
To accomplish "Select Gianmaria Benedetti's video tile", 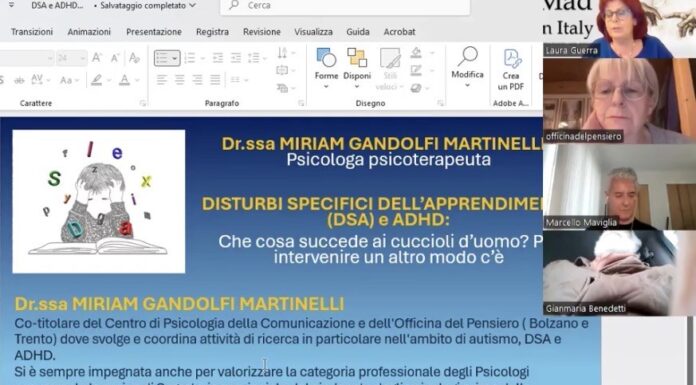I will click(619, 273).
